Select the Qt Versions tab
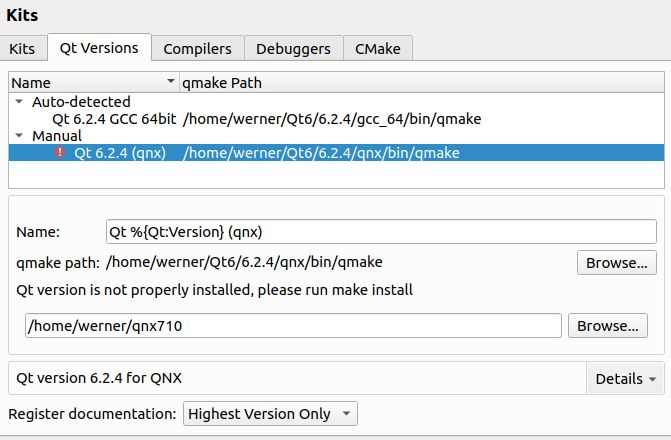Viewport: 671px width, 440px height. coord(99,48)
